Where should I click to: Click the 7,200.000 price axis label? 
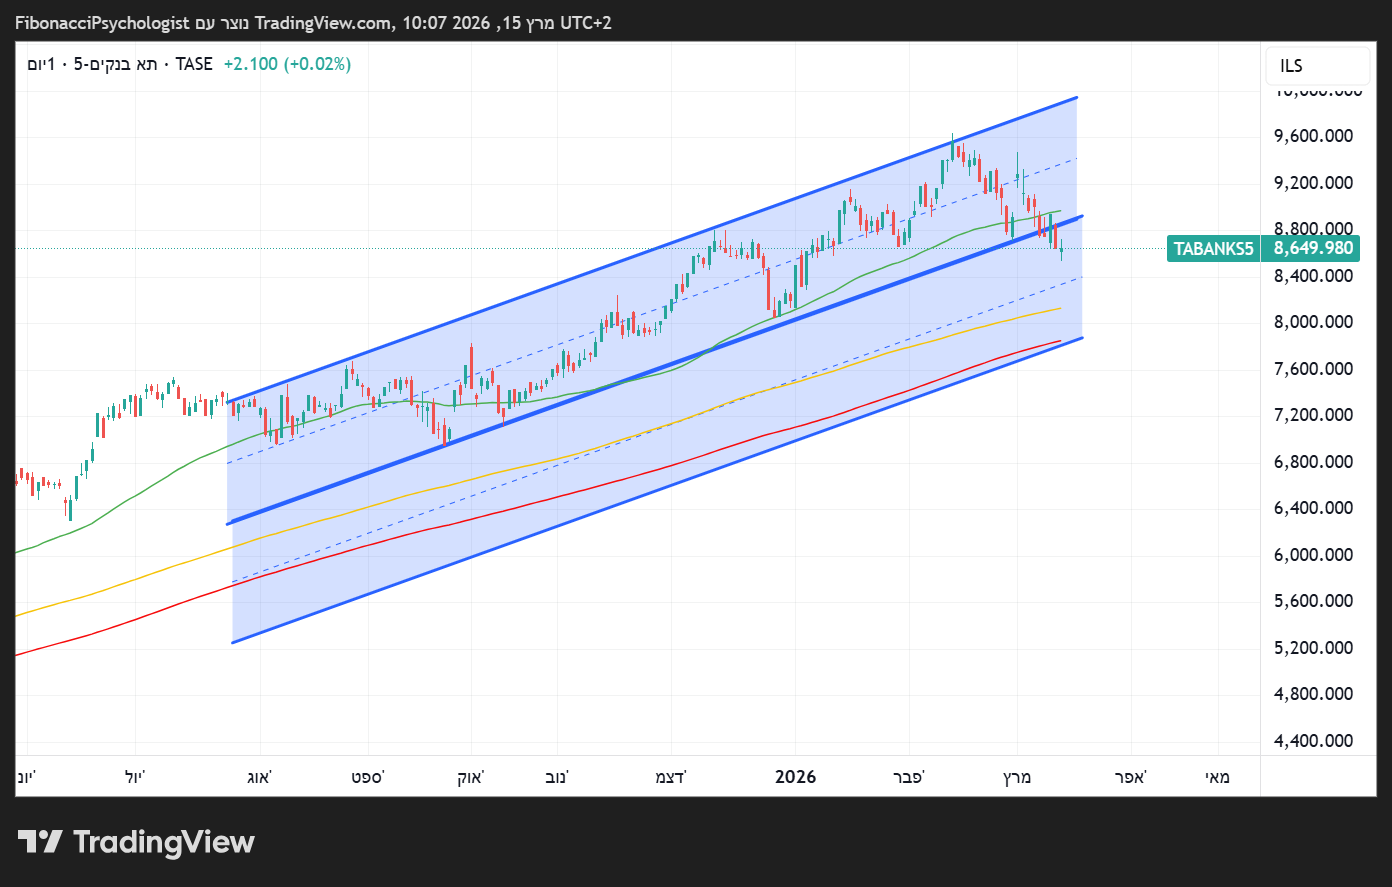pyautogui.click(x=1313, y=415)
